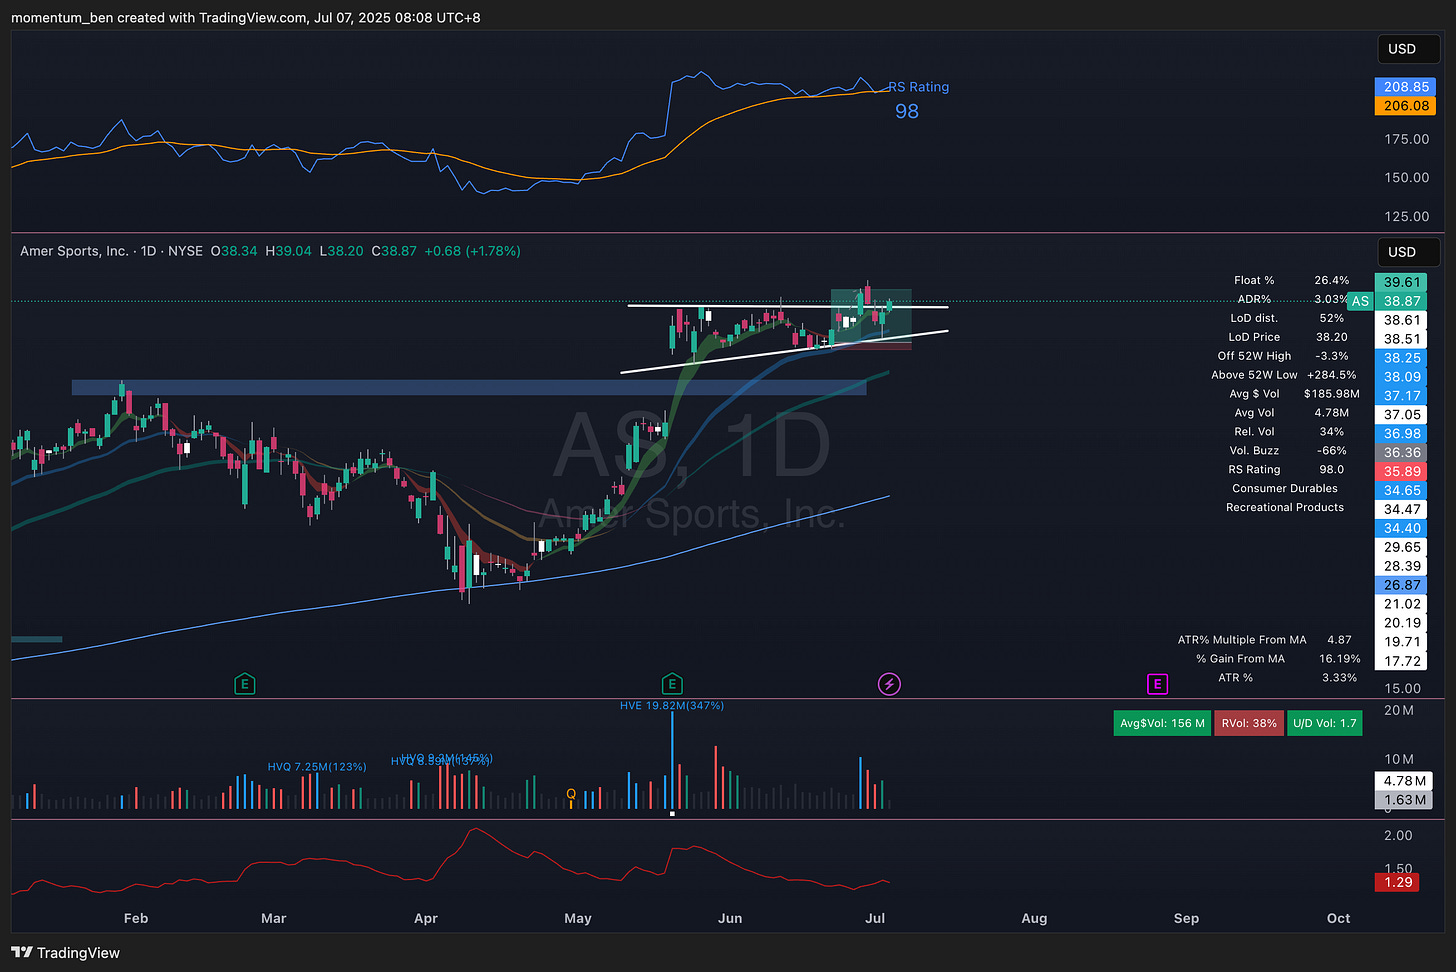This screenshot has height=972, width=1456.
Task: Click the HVE 19.82M(347%) volume annotation
Action: (x=672, y=706)
